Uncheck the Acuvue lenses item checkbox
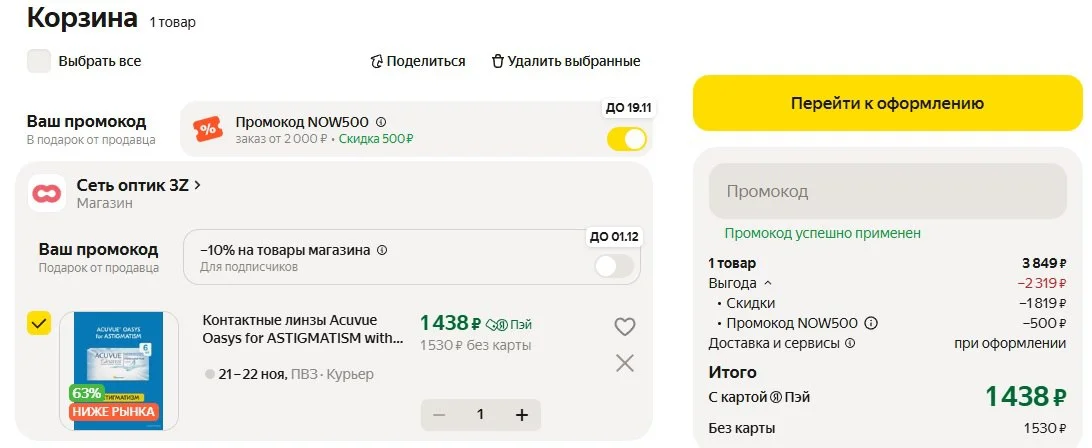Screen dimensions: 1092x448 39,323
